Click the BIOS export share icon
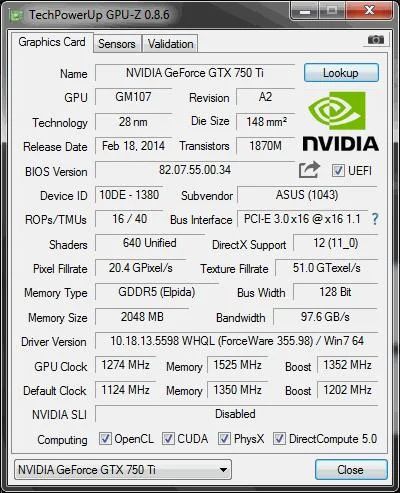This screenshot has width=400, height=493. pyautogui.click(x=309, y=170)
